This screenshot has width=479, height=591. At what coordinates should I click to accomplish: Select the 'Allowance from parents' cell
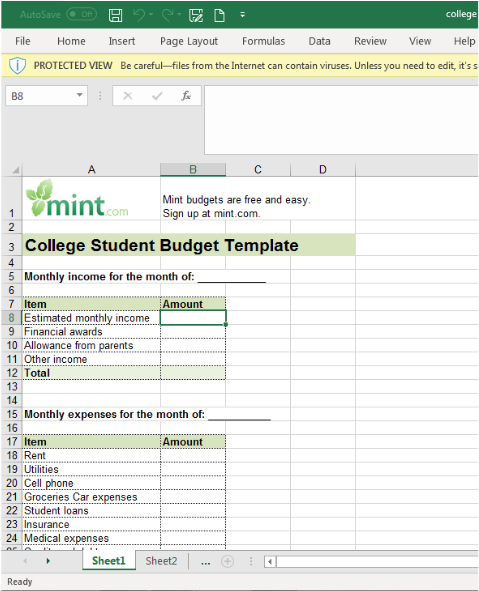(91, 346)
